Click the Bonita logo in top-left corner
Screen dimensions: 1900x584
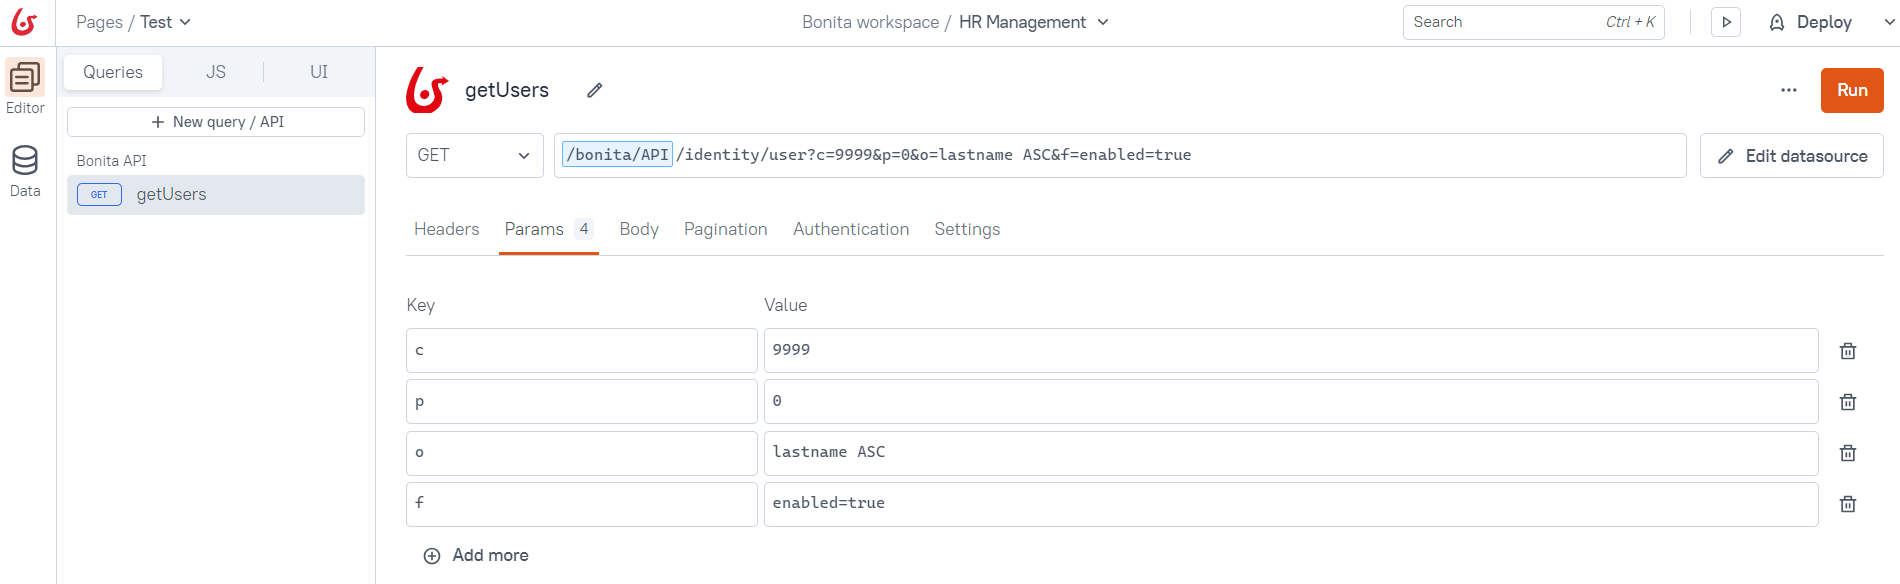tap(24, 22)
